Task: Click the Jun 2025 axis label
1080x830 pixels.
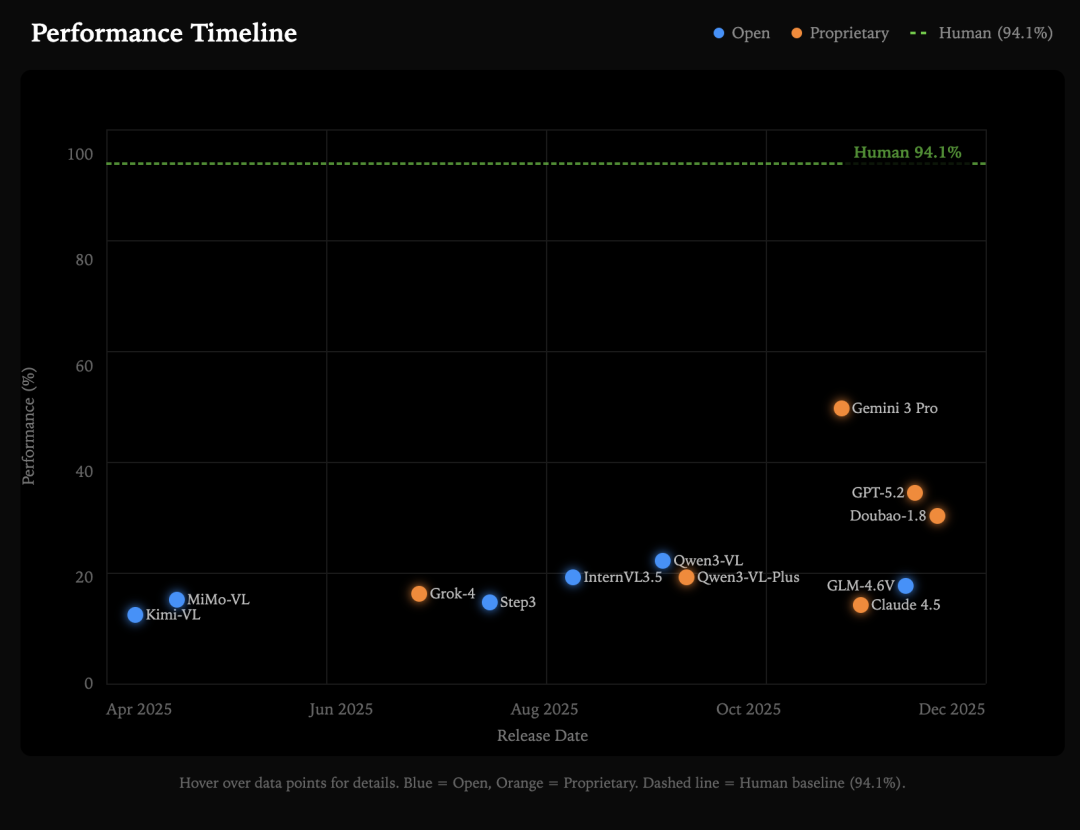Action: click(340, 709)
